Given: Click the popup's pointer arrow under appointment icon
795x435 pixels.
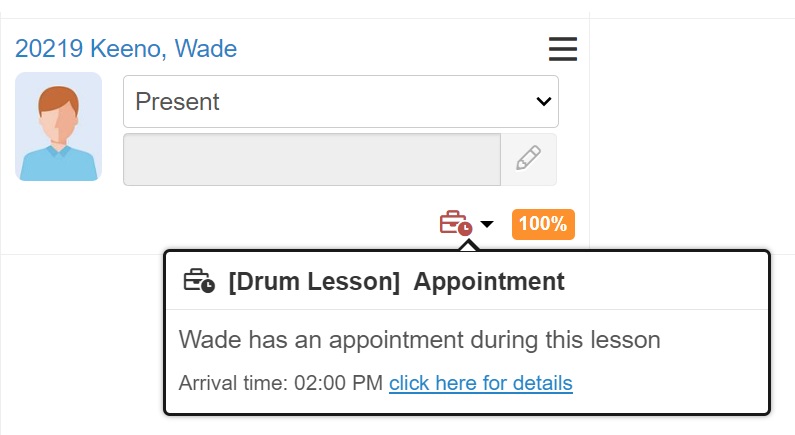Looking at the screenshot, I should [x=465, y=244].
